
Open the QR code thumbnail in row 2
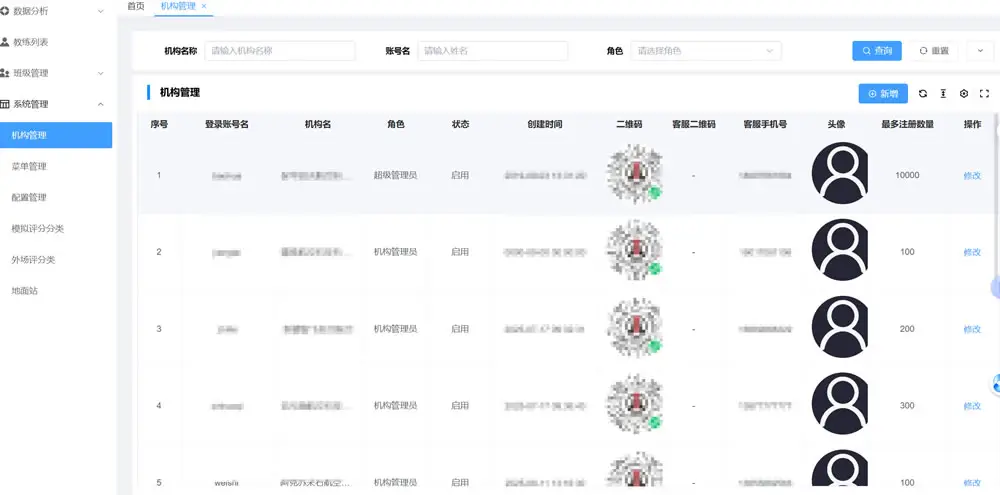point(634,250)
